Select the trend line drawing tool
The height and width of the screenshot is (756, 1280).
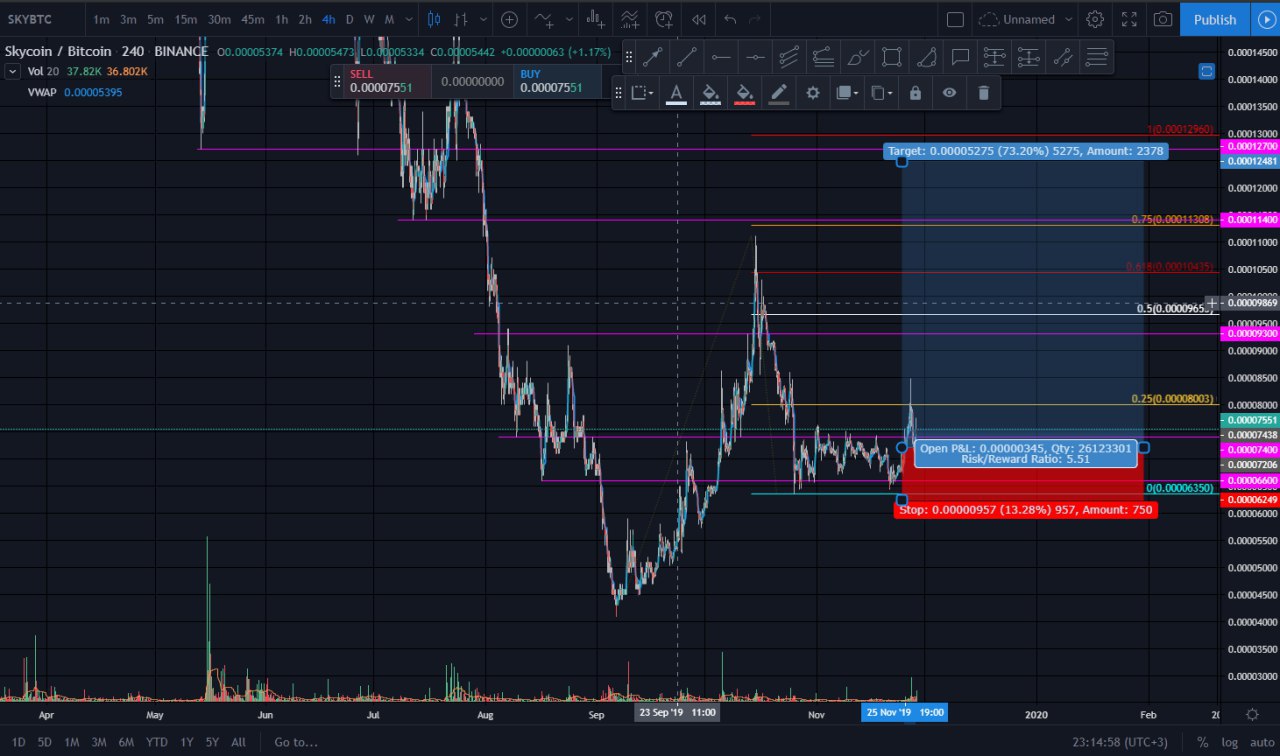(686, 58)
